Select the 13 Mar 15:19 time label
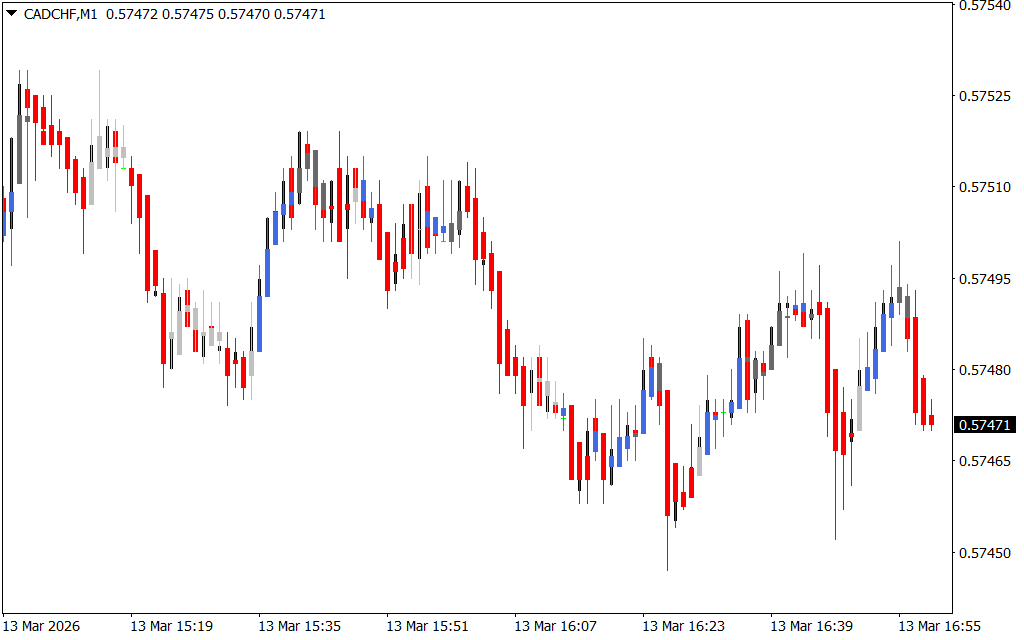The height and width of the screenshot is (640, 1024). (x=171, y=626)
